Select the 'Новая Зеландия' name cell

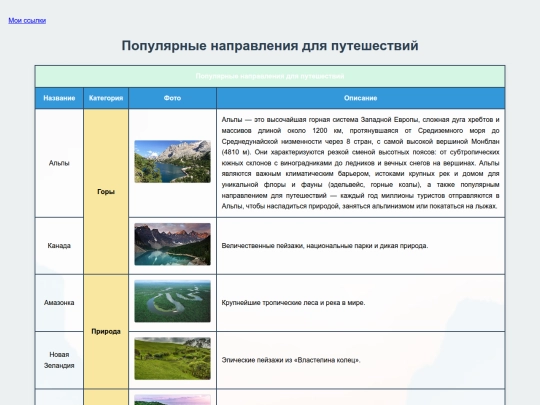[x=59, y=360]
